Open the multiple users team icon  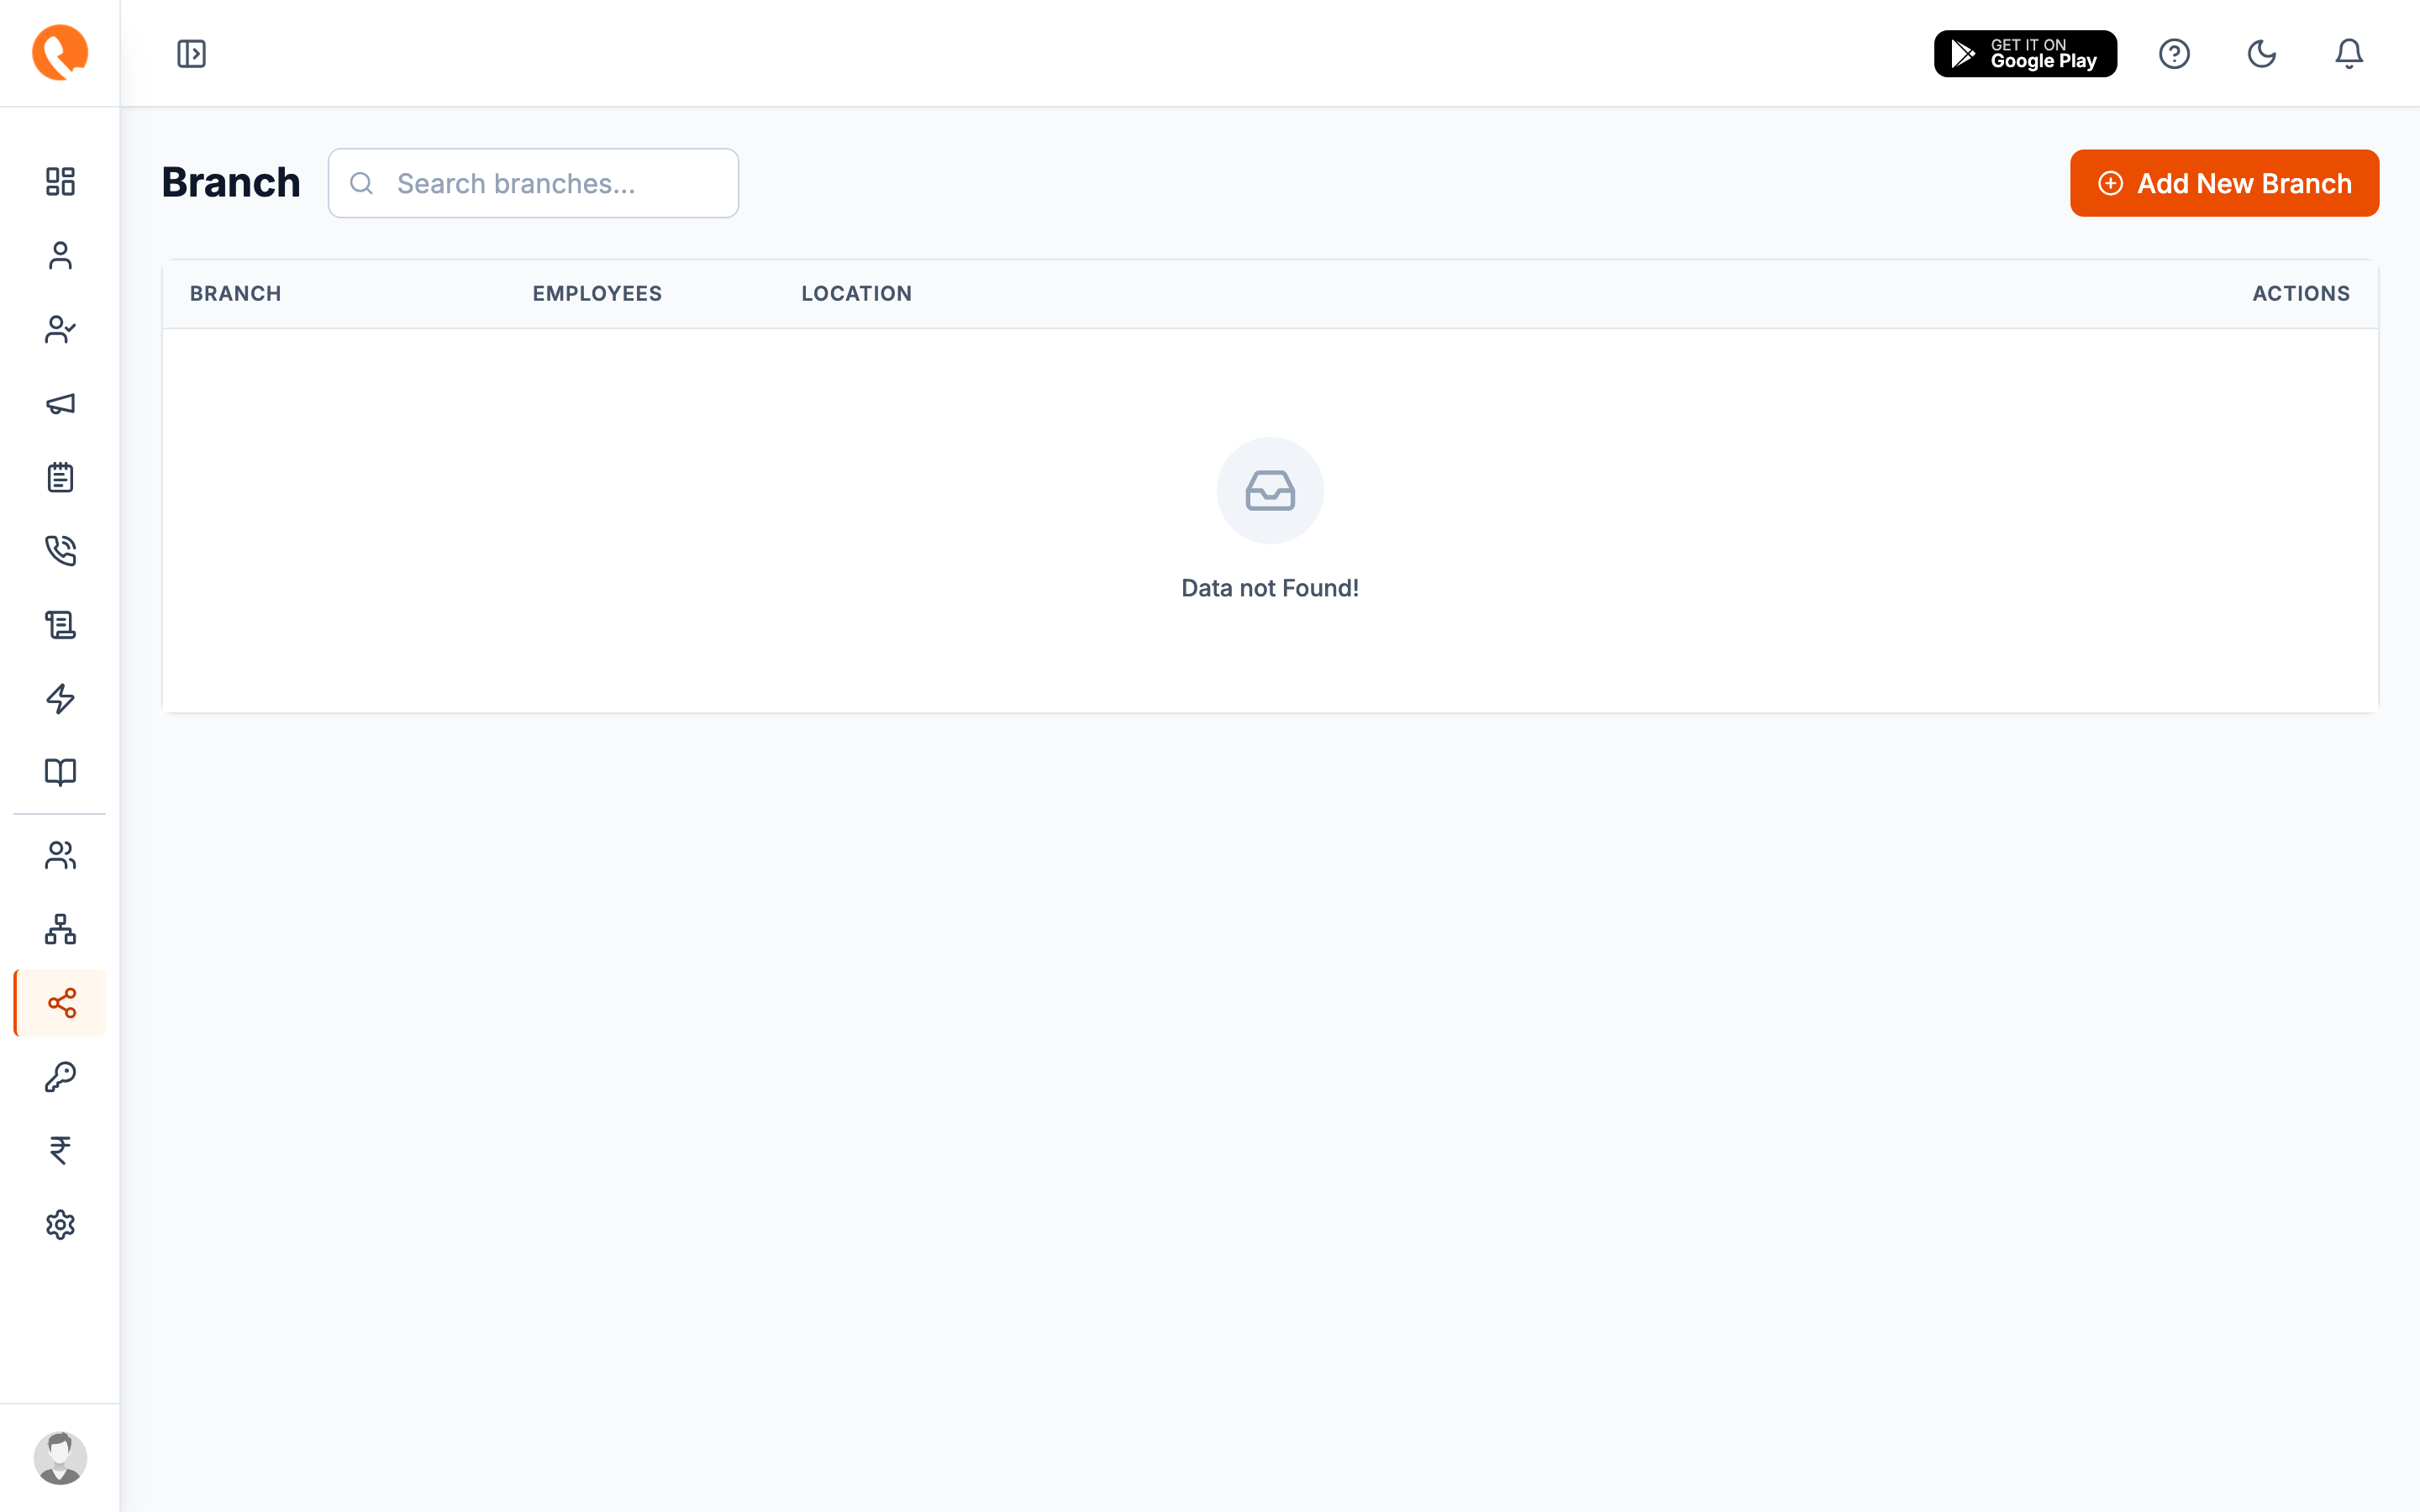click(x=60, y=856)
